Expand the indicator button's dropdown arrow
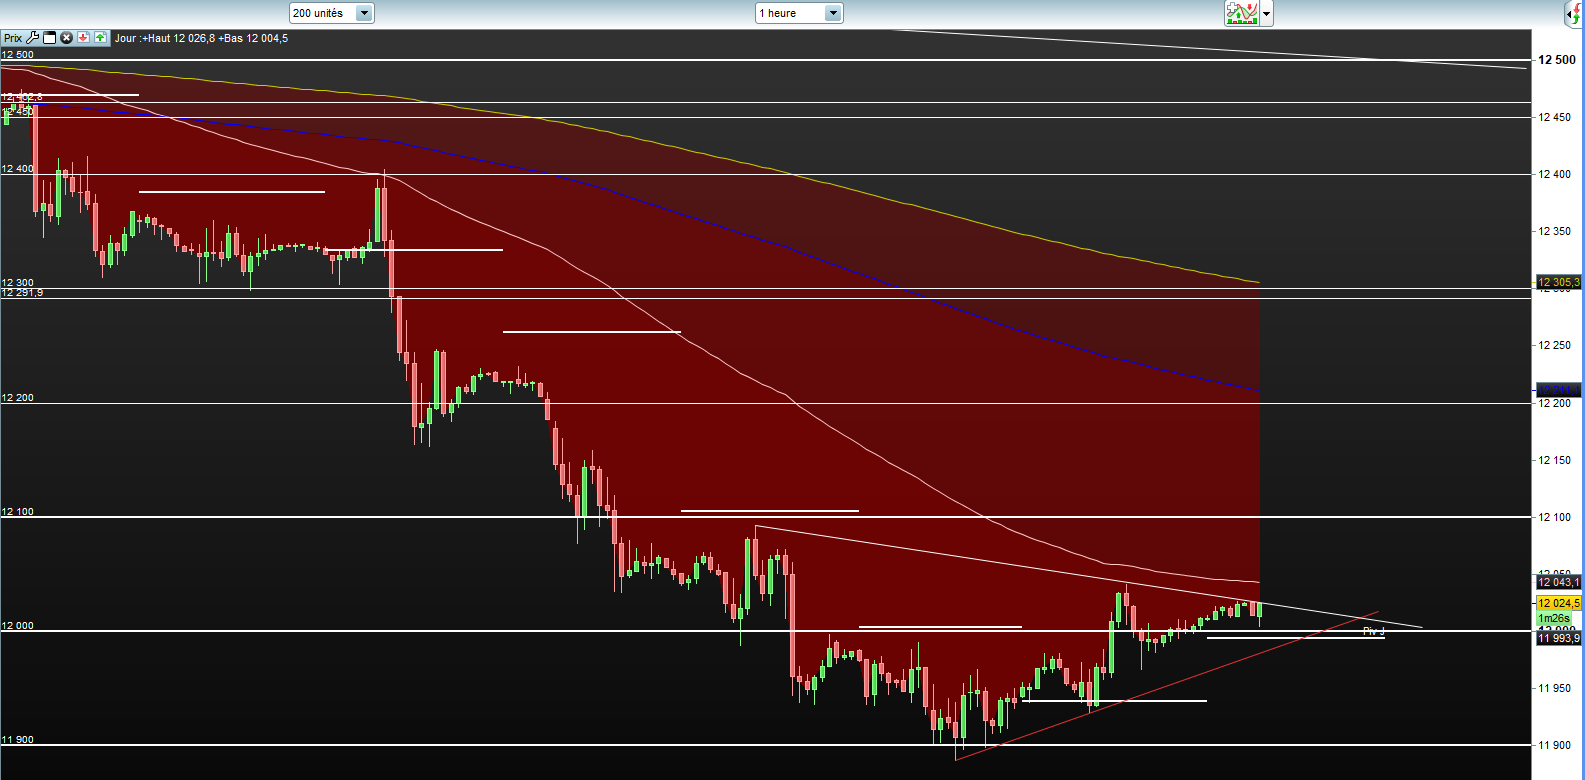The image size is (1585, 780). (1267, 13)
